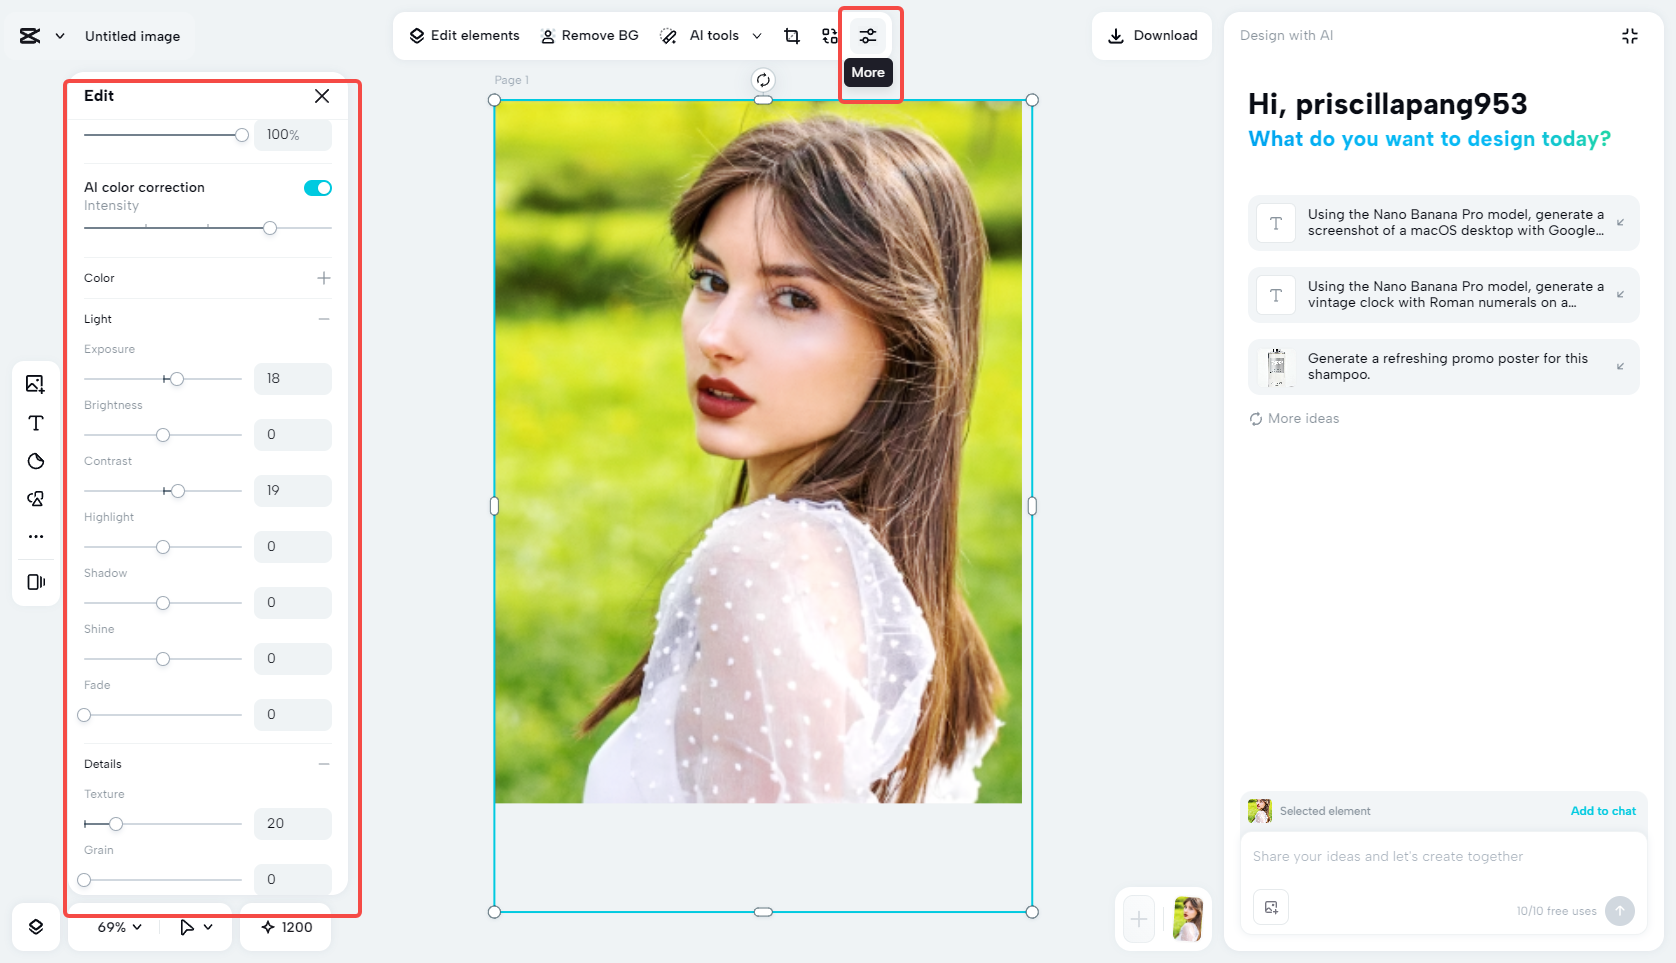The width and height of the screenshot is (1676, 963).
Task: Open the adjustments sliders icon labeled More
Action: tap(867, 35)
